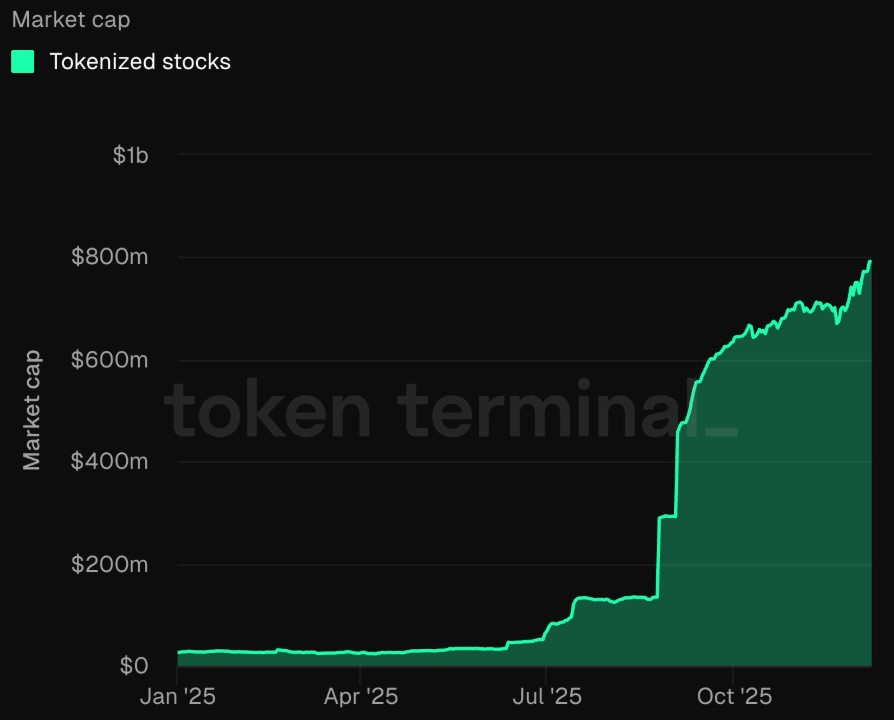Click the $800m y-axis label
The image size is (894, 720).
point(109,257)
